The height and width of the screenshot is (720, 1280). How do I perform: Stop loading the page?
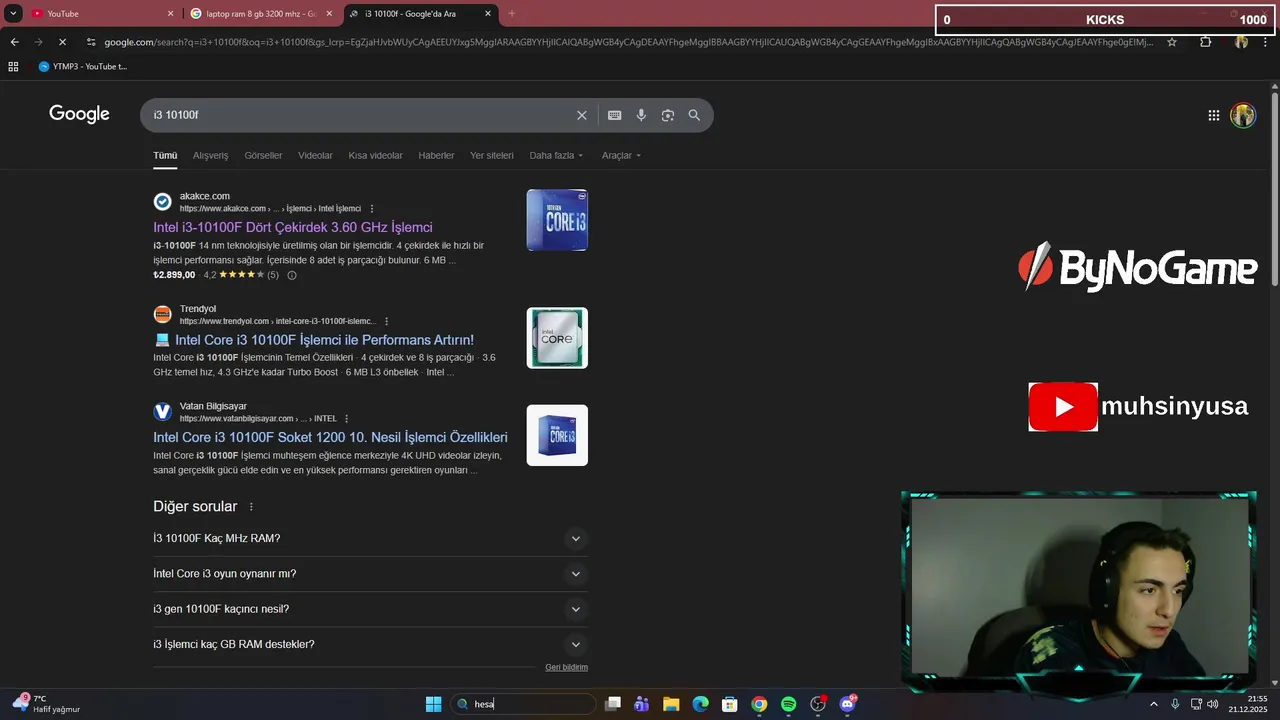(x=62, y=42)
